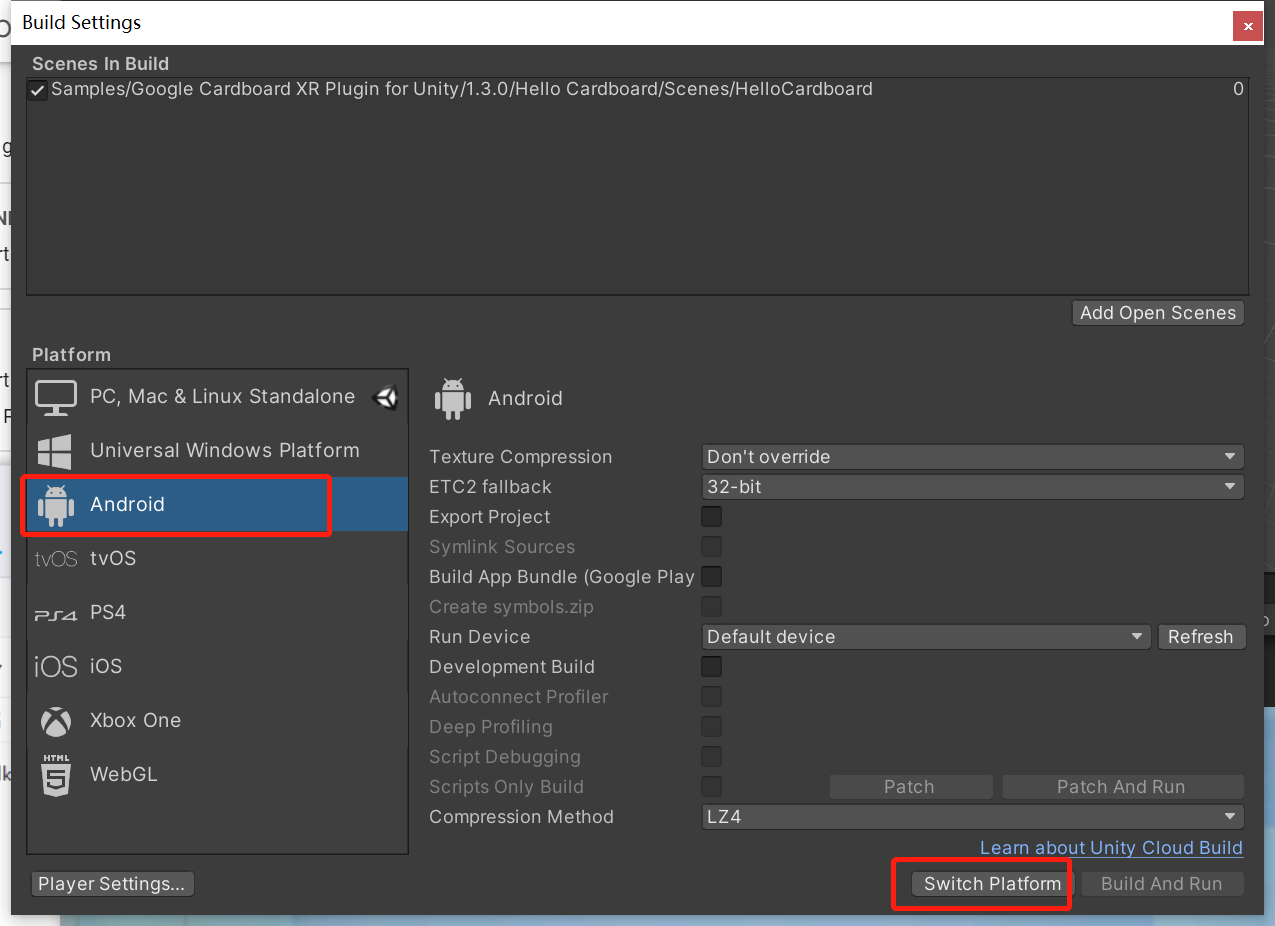Viewport: 1275px width, 926px height.
Task: Select the iOS platform icon
Action: [55, 666]
